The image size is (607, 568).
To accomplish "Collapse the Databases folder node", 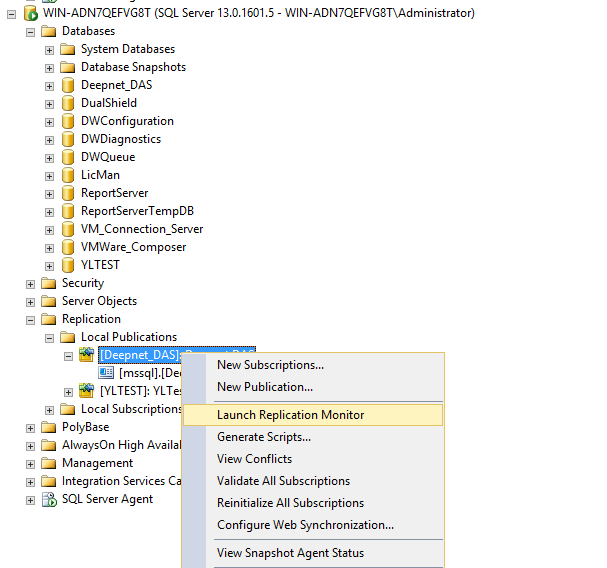I will pyautogui.click(x=30, y=31).
